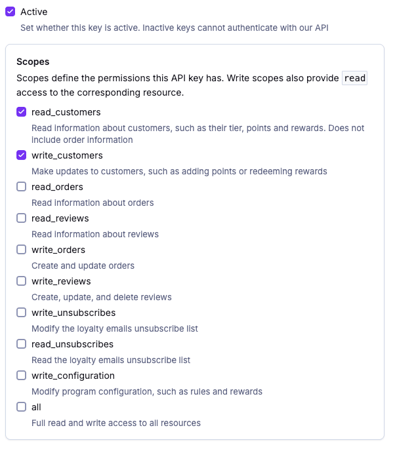Enable the read_orders scope checkbox

point(21,187)
